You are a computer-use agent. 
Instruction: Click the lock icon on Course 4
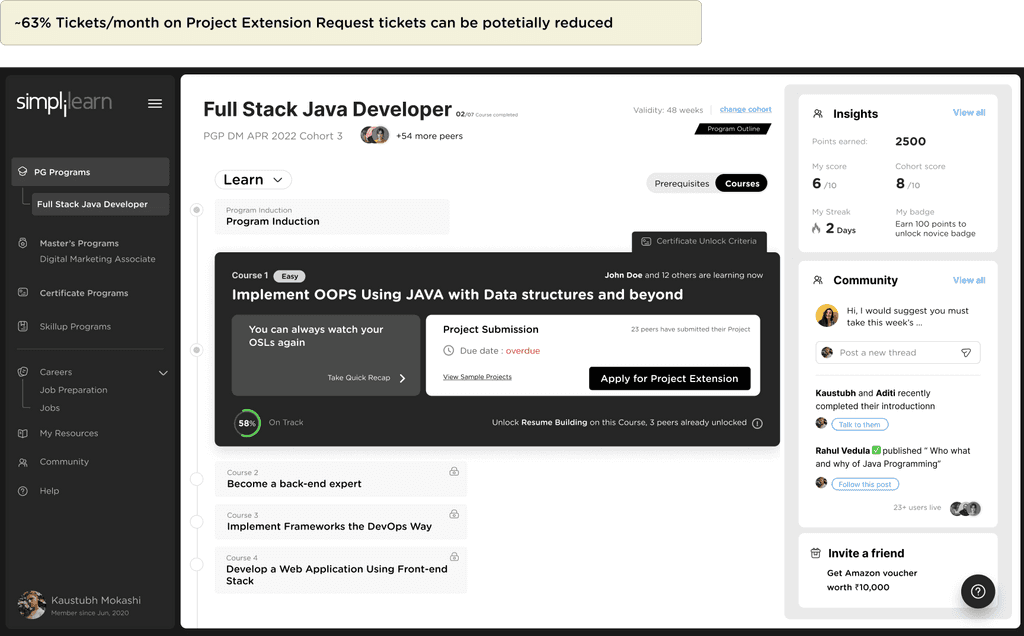pyautogui.click(x=454, y=556)
